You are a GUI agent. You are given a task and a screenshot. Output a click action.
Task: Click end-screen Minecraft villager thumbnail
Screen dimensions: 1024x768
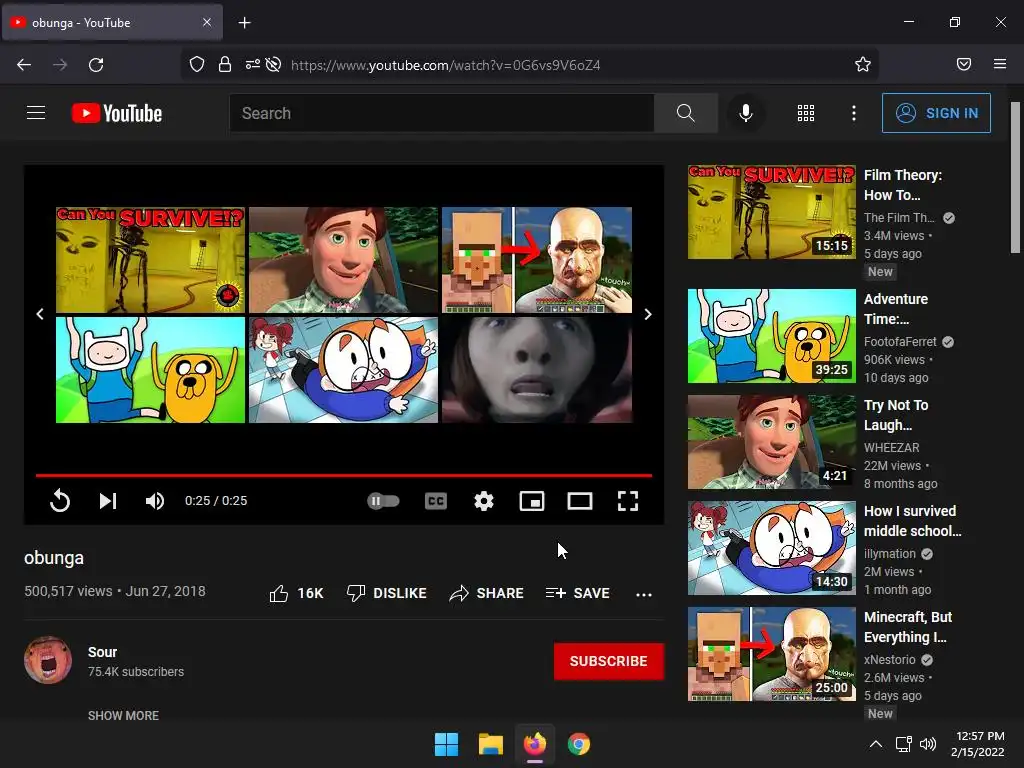(x=537, y=260)
